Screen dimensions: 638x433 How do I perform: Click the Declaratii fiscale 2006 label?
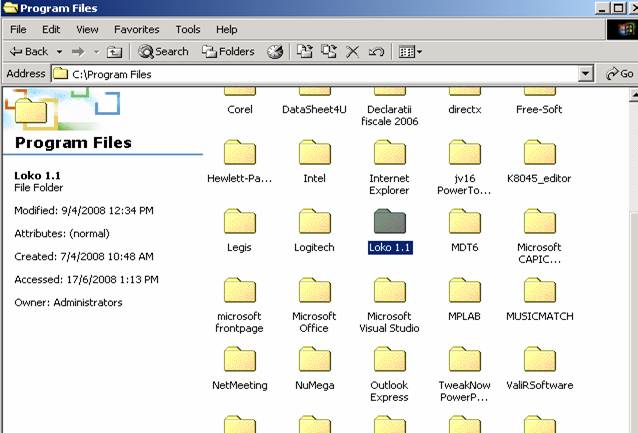click(390, 115)
